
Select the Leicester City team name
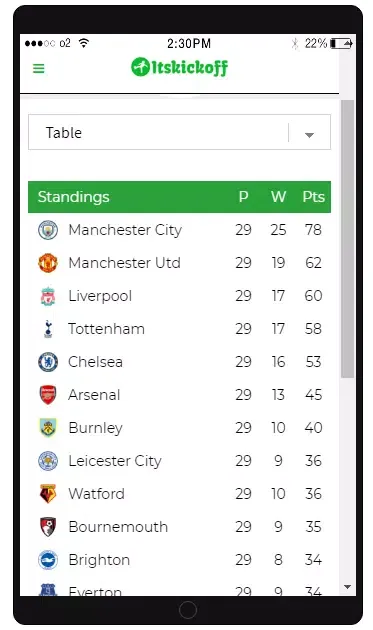[x=115, y=461]
